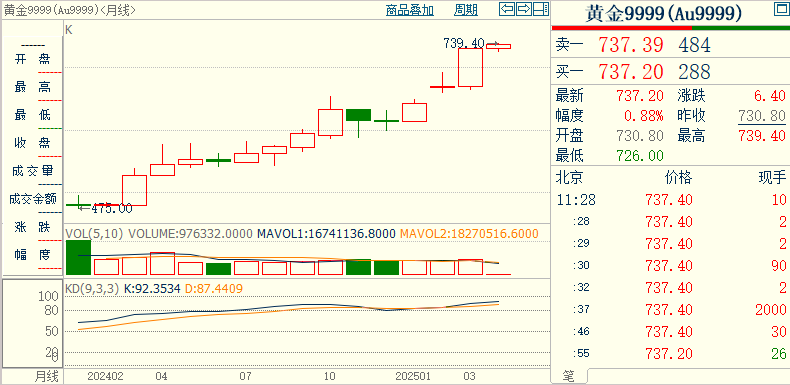Click the K label atop candlestick chart
This screenshot has height=385, width=790.
tap(69, 30)
